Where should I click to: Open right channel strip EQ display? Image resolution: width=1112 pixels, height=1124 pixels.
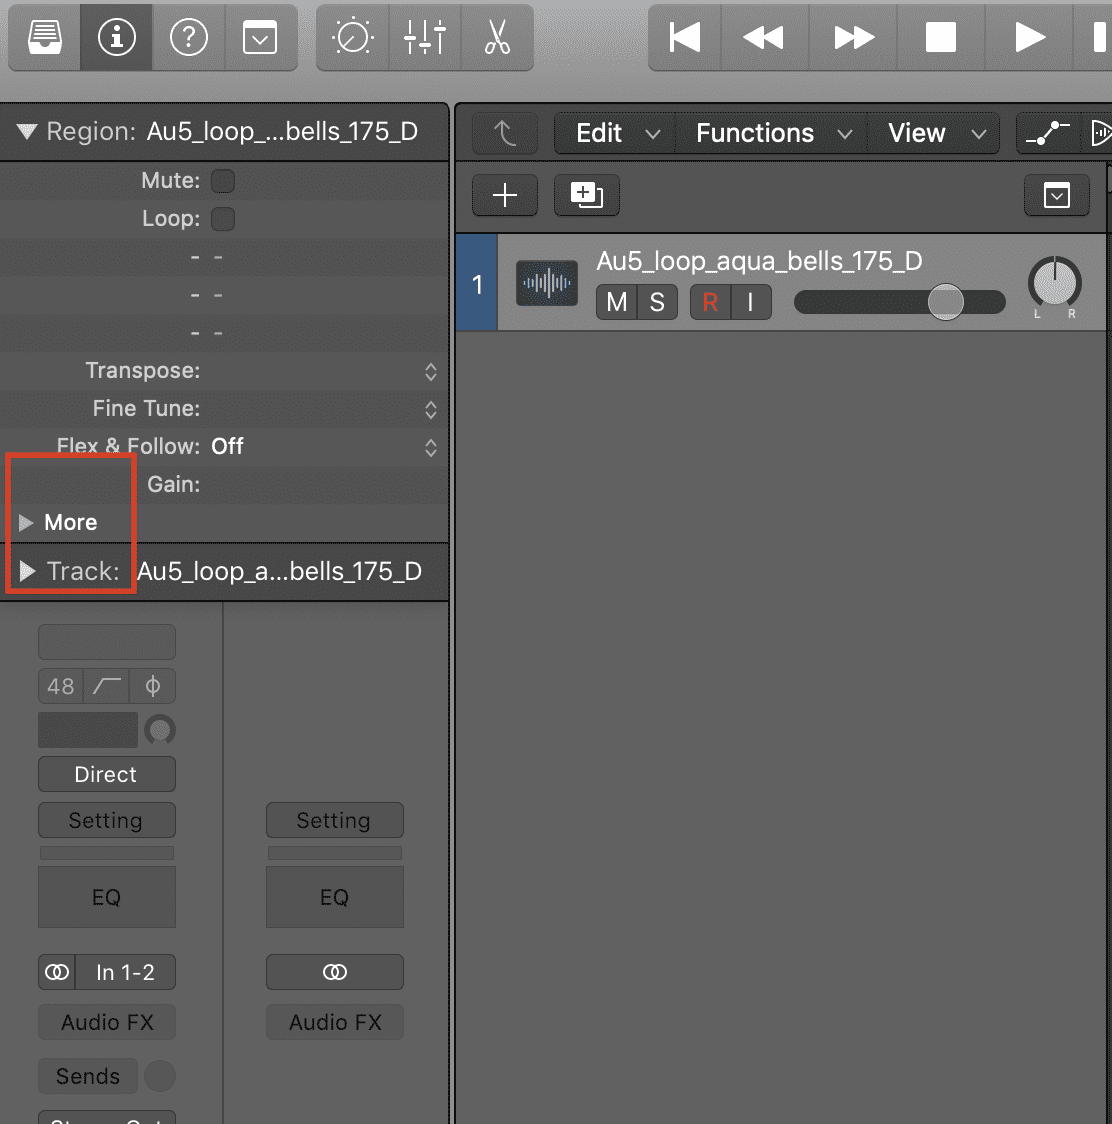click(335, 897)
